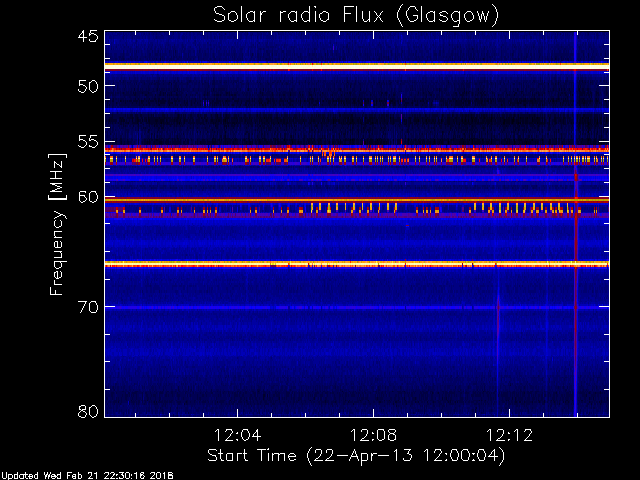
Task: Click the 'Solar radio Flux (Glasgow)' title
Action: (356, 16)
